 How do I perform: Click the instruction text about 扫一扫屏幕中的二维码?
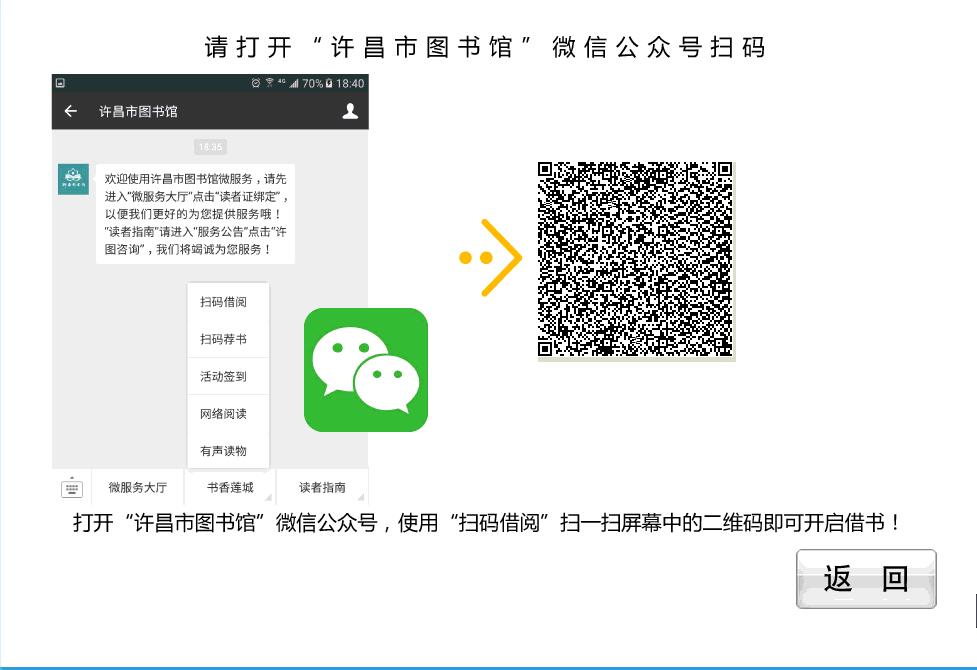[x=487, y=522]
